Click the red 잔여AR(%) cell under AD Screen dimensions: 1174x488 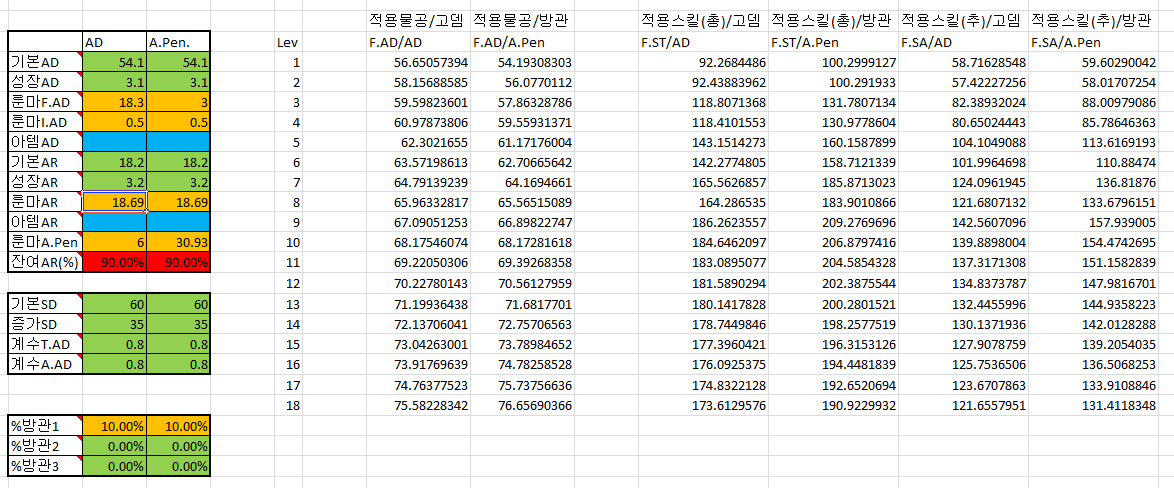[x=114, y=262]
